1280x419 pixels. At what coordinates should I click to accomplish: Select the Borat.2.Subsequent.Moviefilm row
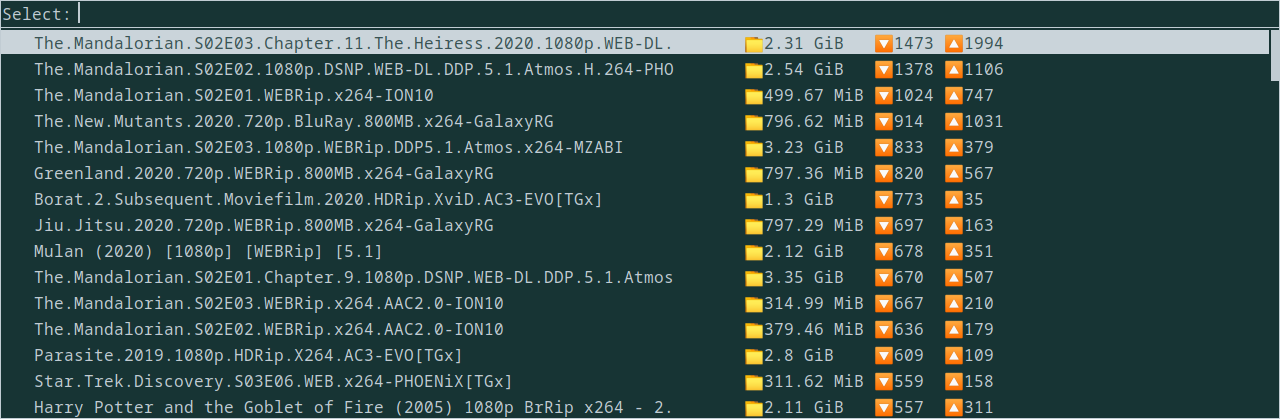[635, 200]
